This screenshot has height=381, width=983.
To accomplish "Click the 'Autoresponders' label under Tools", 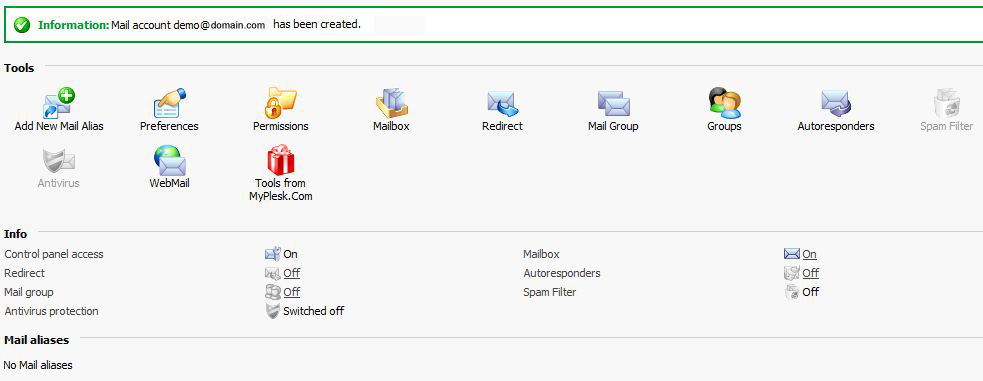I will [836, 126].
